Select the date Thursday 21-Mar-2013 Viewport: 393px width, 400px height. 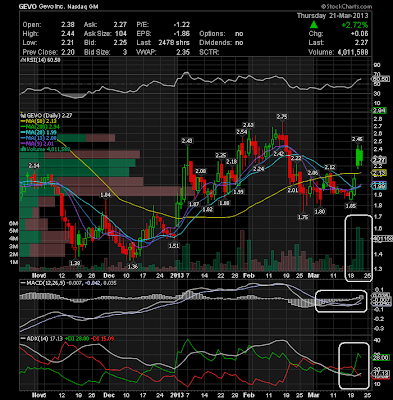click(x=332, y=16)
